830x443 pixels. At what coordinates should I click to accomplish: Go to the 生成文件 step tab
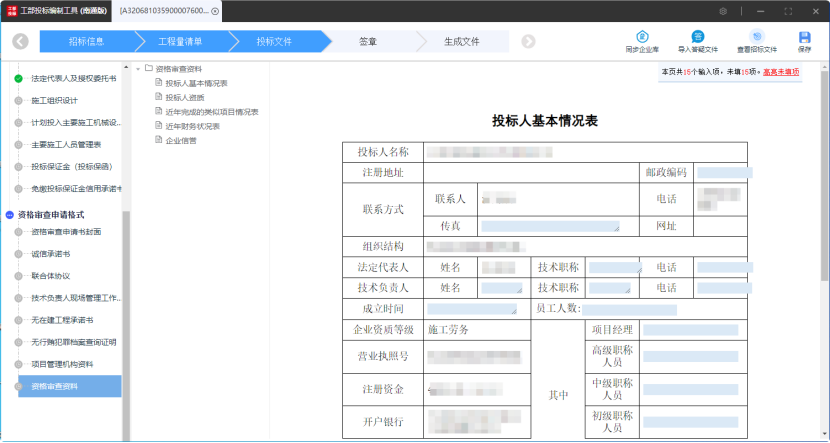pos(462,42)
